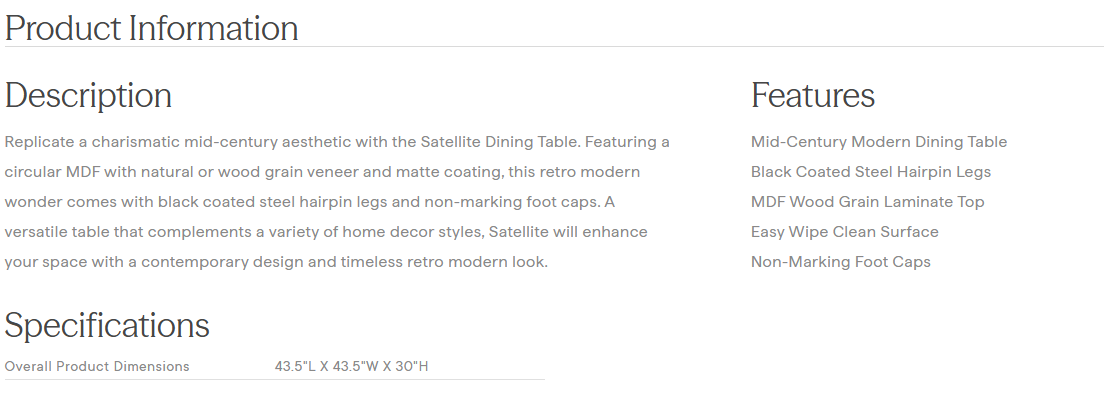Click the description line starting with "your space with"

pyautogui.click(x=276, y=262)
